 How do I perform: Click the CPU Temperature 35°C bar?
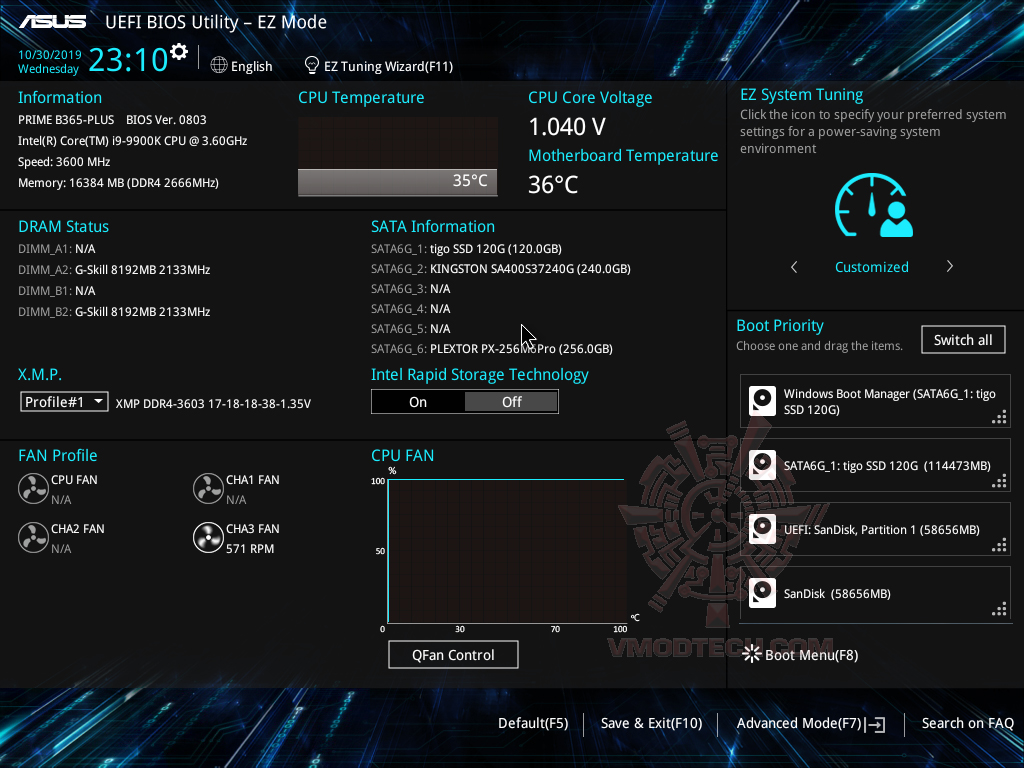coord(397,182)
